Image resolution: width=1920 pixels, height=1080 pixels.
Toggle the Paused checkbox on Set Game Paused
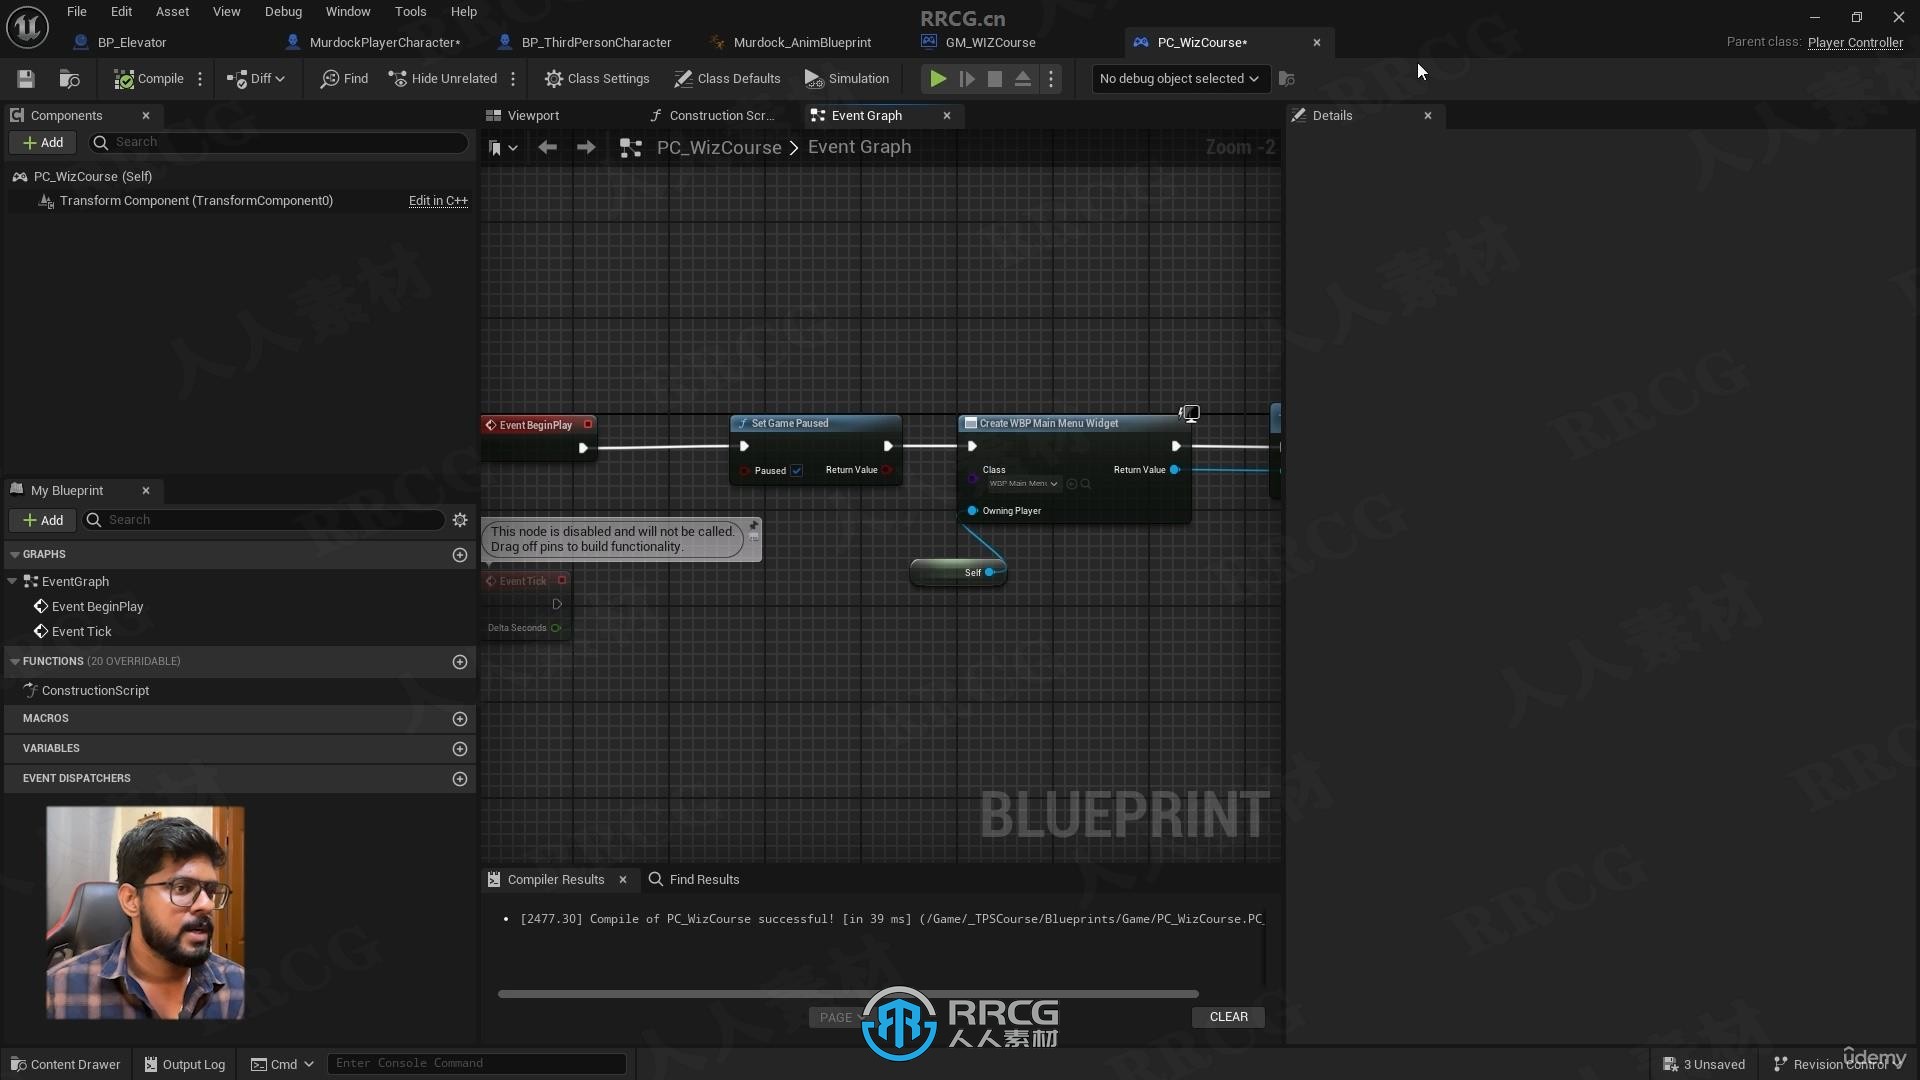coord(796,469)
